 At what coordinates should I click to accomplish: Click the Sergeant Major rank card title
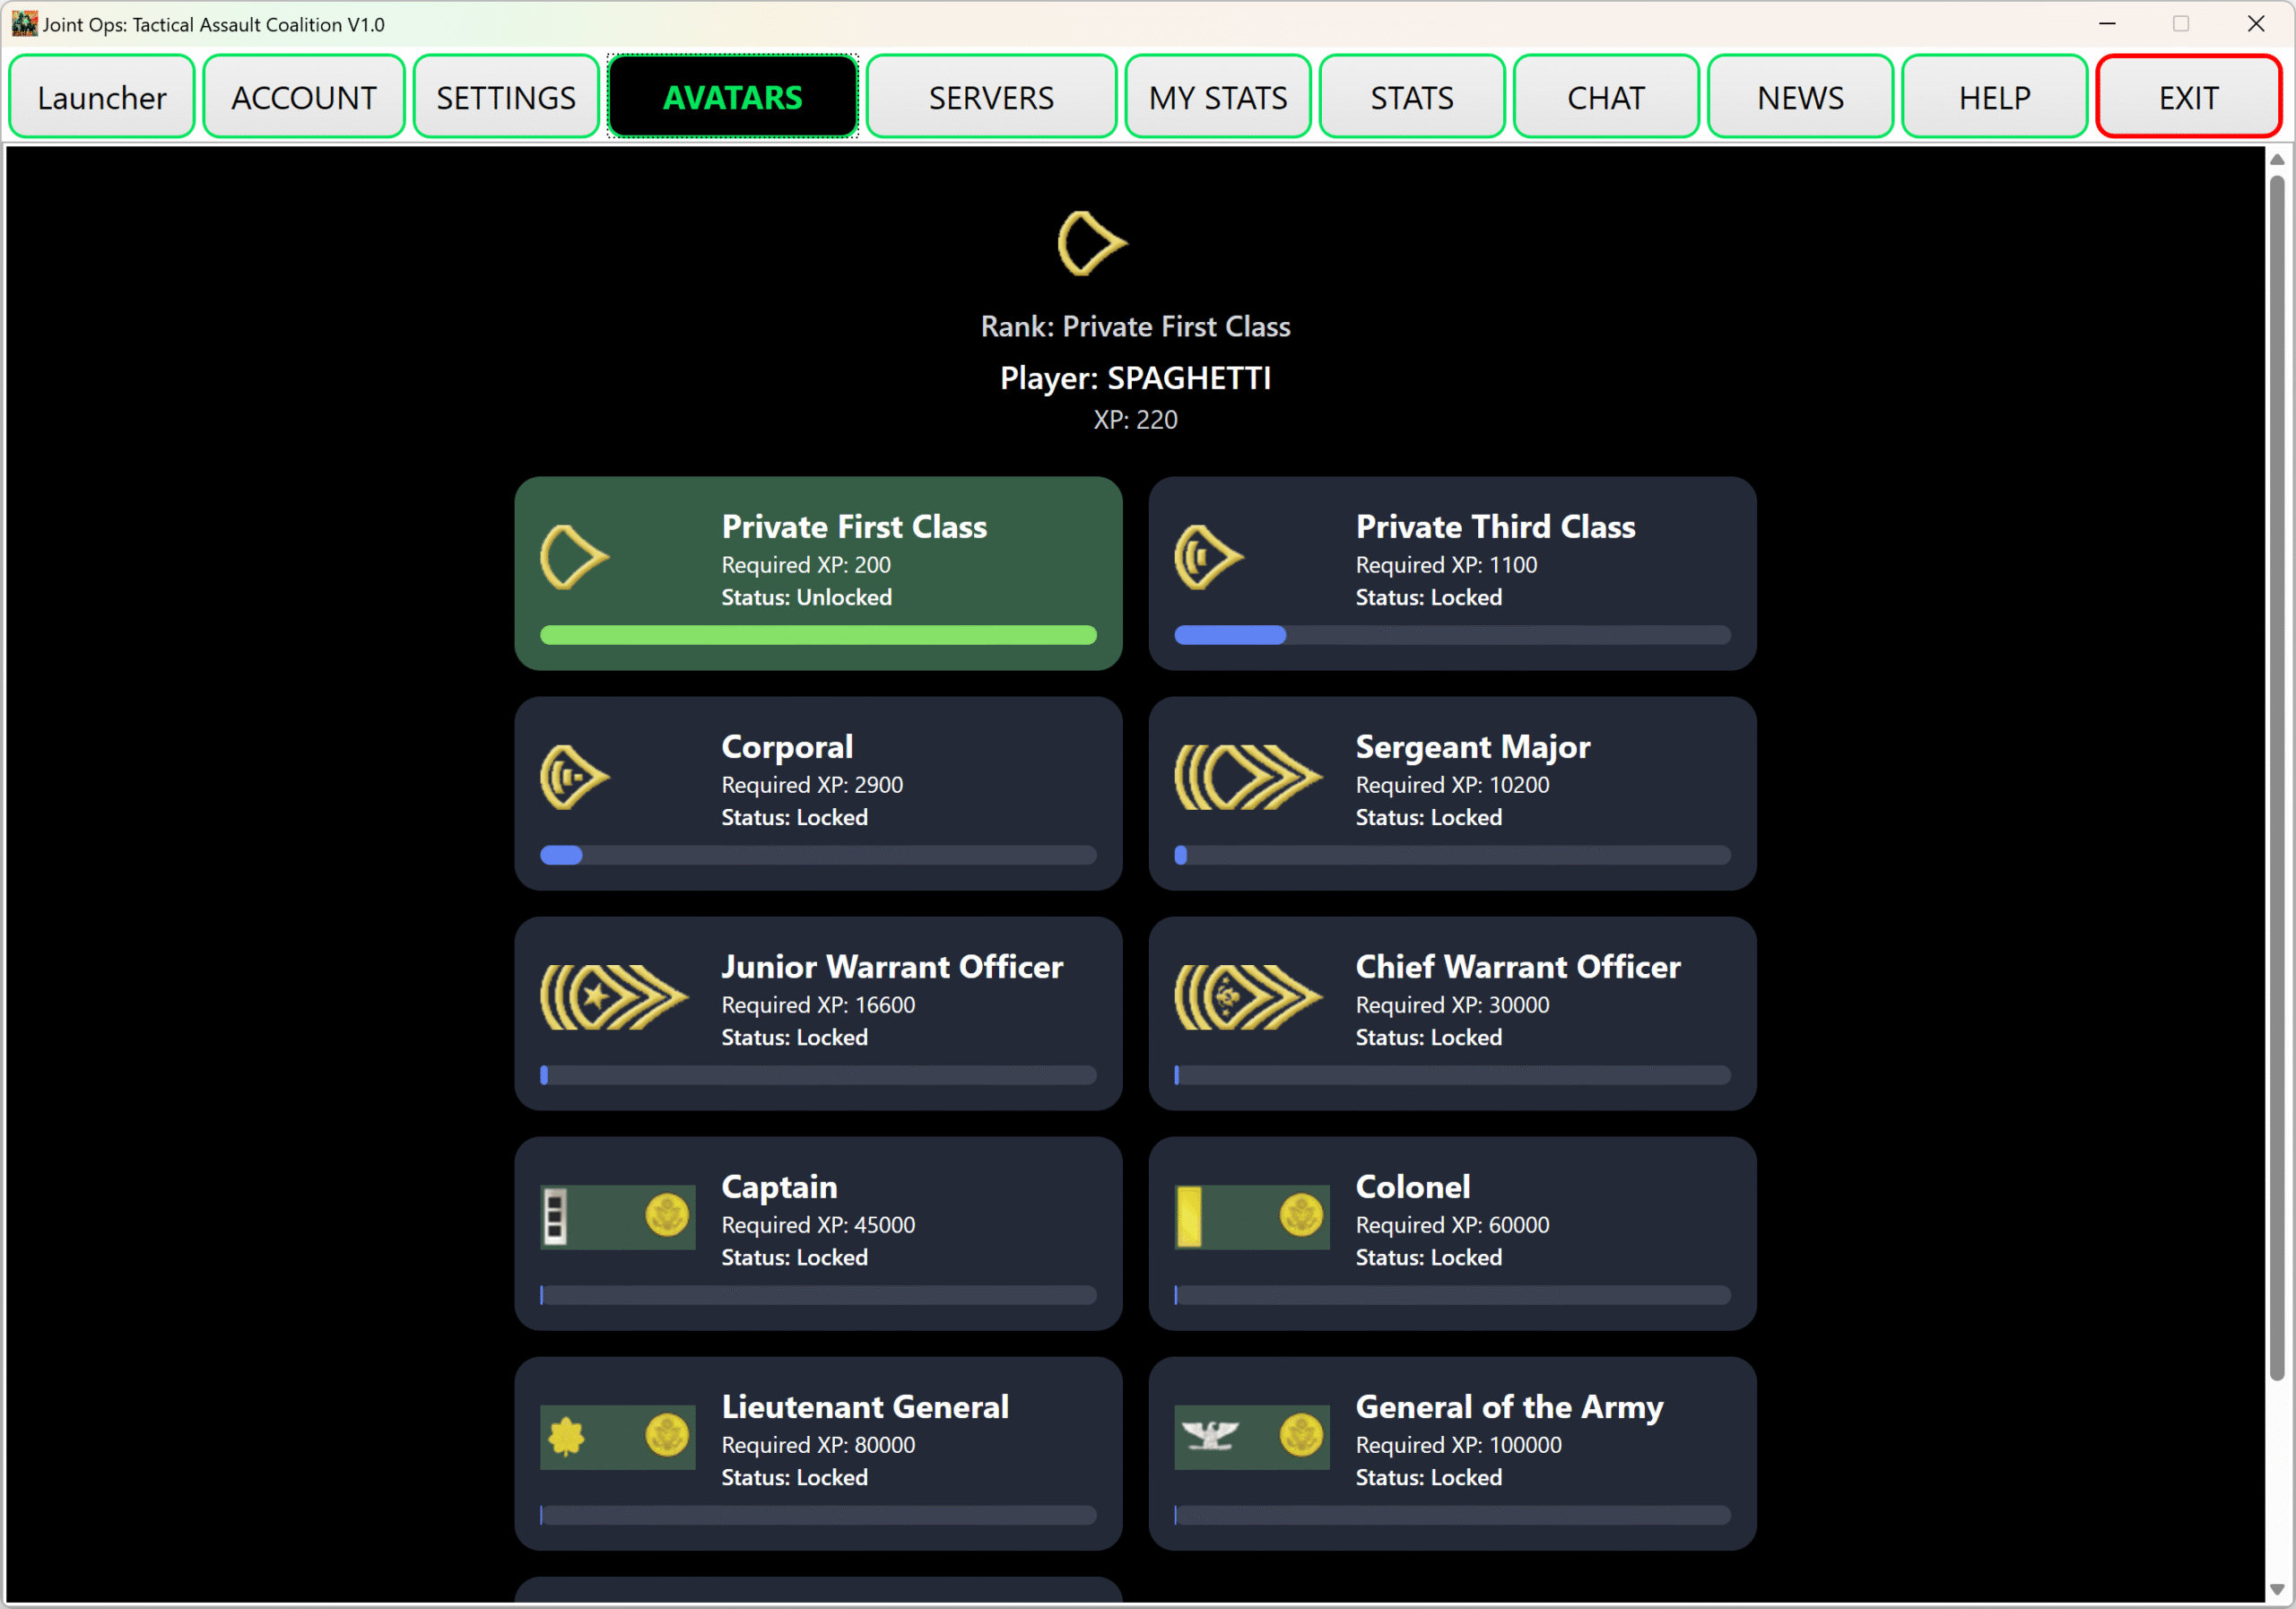pos(1472,747)
